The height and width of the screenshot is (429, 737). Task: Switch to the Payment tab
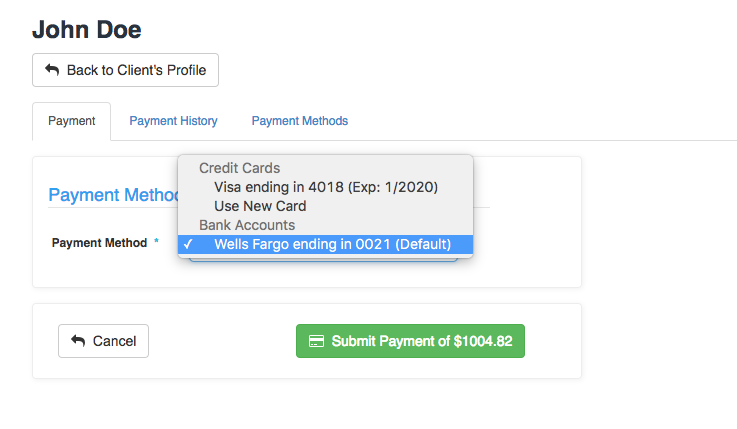pos(71,121)
